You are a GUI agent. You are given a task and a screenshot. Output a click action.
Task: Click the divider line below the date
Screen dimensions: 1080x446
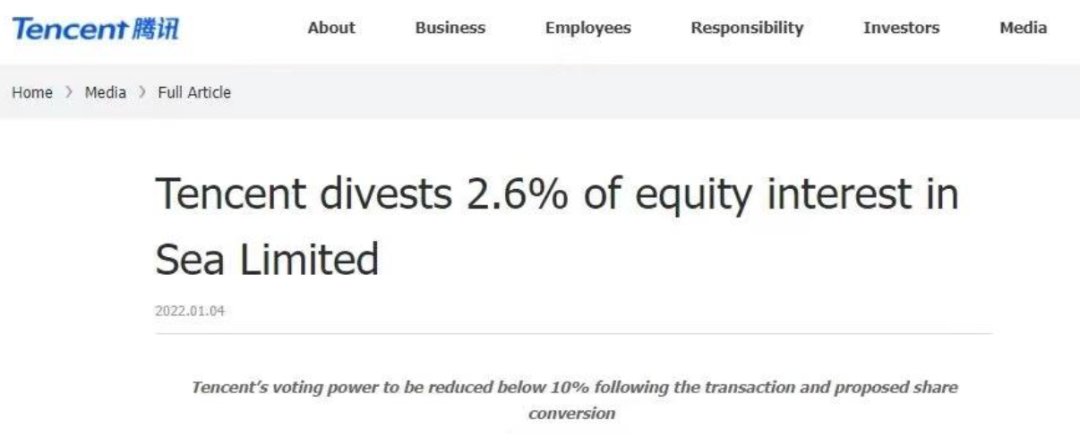(573, 333)
